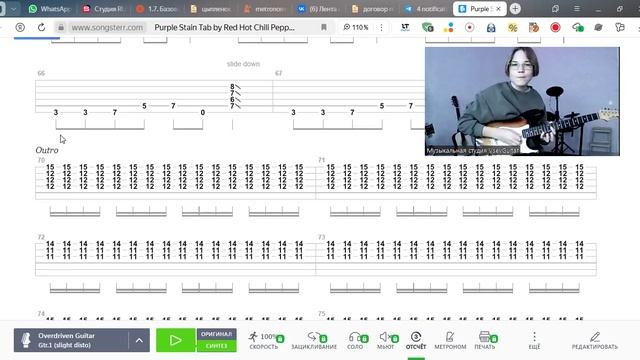Switch to the договор browser tab
The height and width of the screenshot is (360, 640).
click(372, 9)
